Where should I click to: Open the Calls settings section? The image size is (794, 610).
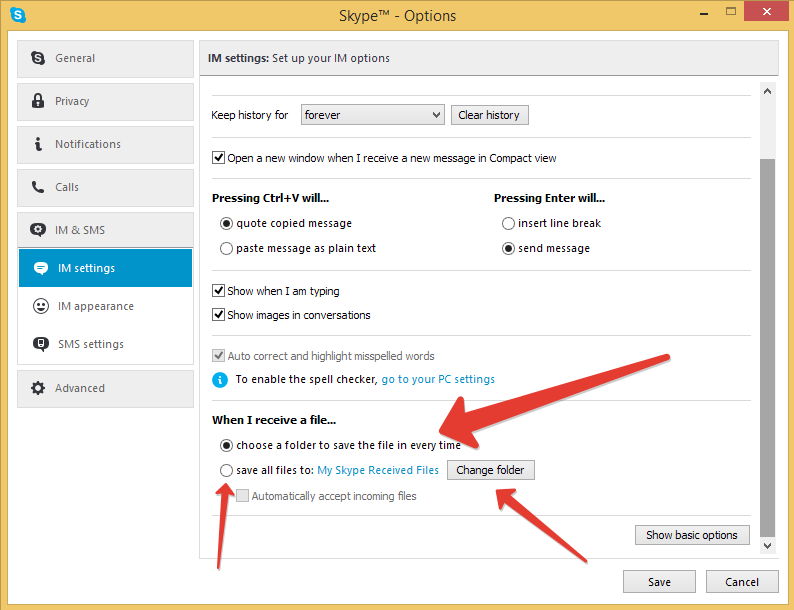click(x=105, y=188)
